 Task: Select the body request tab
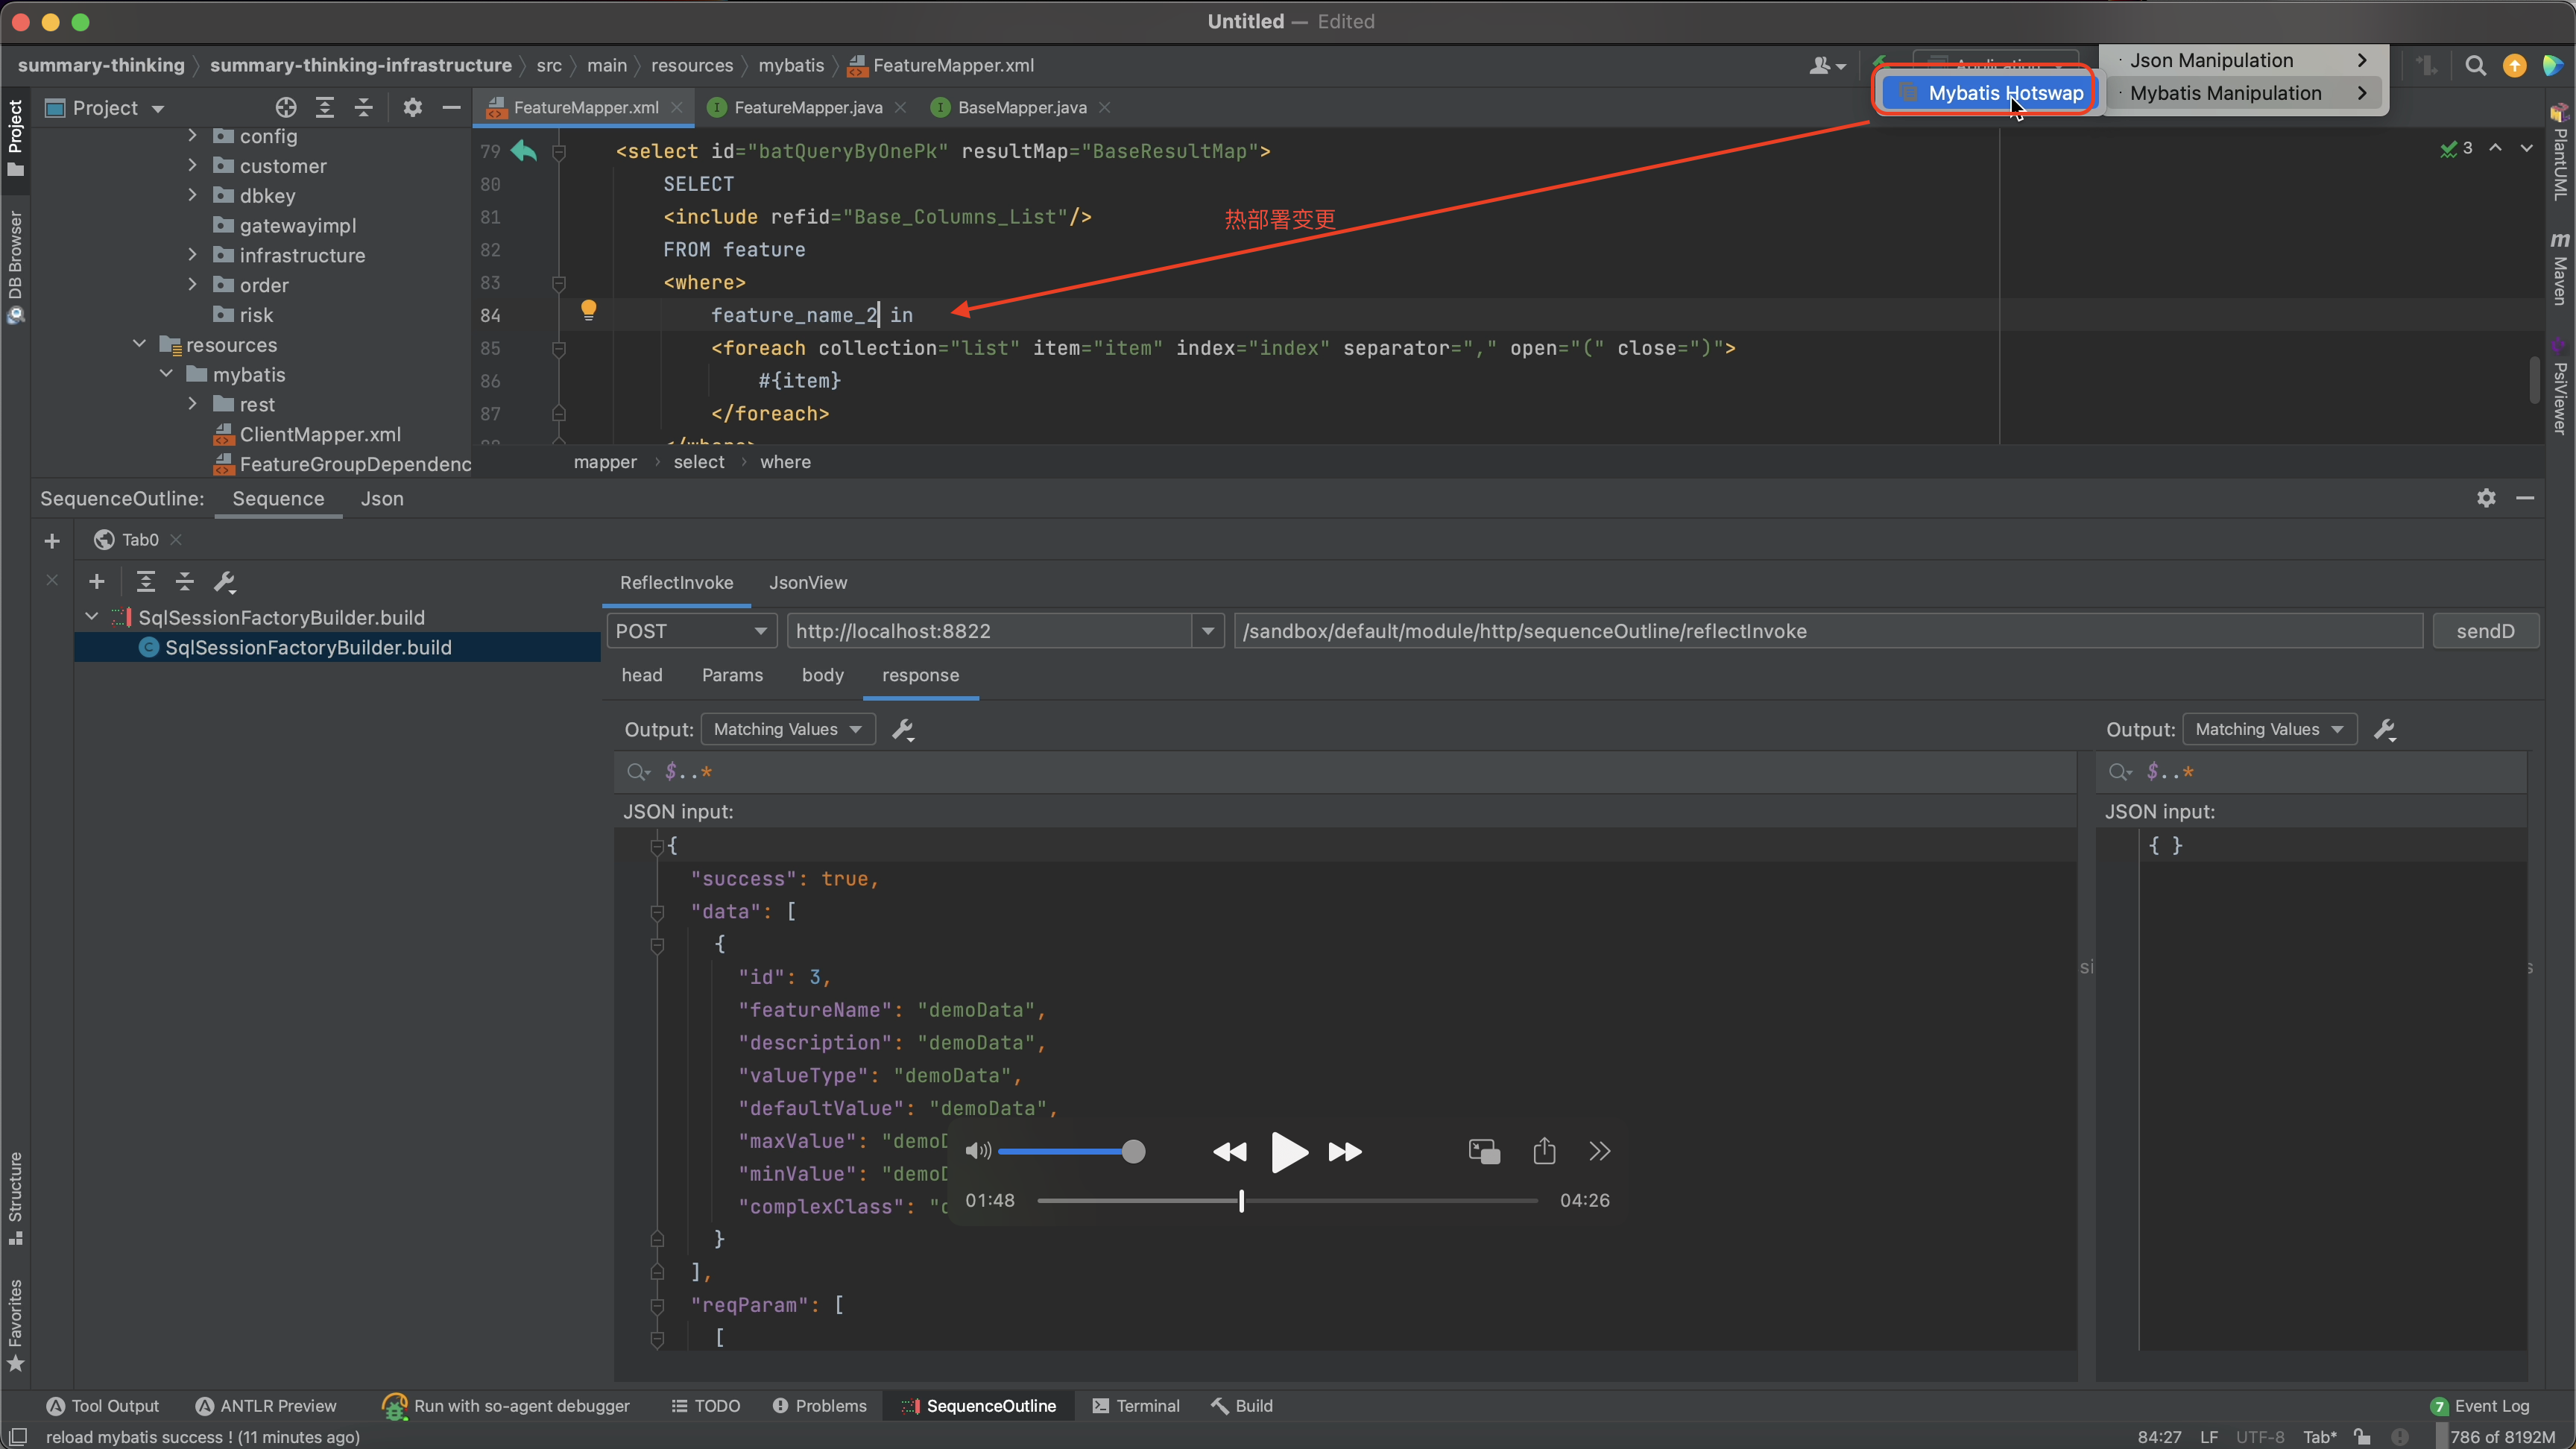click(822, 675)
